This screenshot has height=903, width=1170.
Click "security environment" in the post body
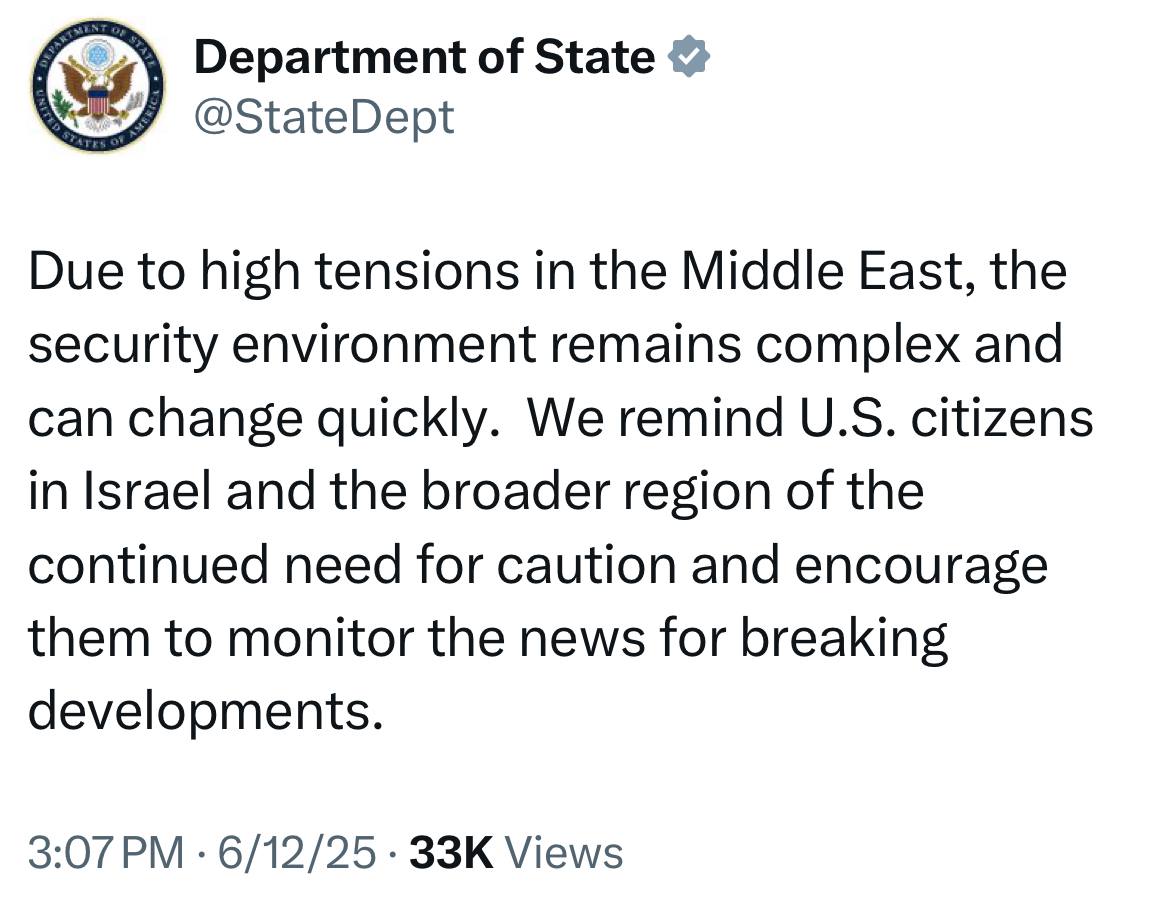282,345
